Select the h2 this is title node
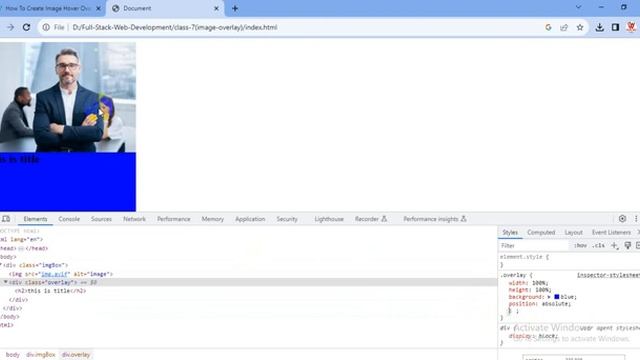The image size is (640, 360). pos(50,291)
